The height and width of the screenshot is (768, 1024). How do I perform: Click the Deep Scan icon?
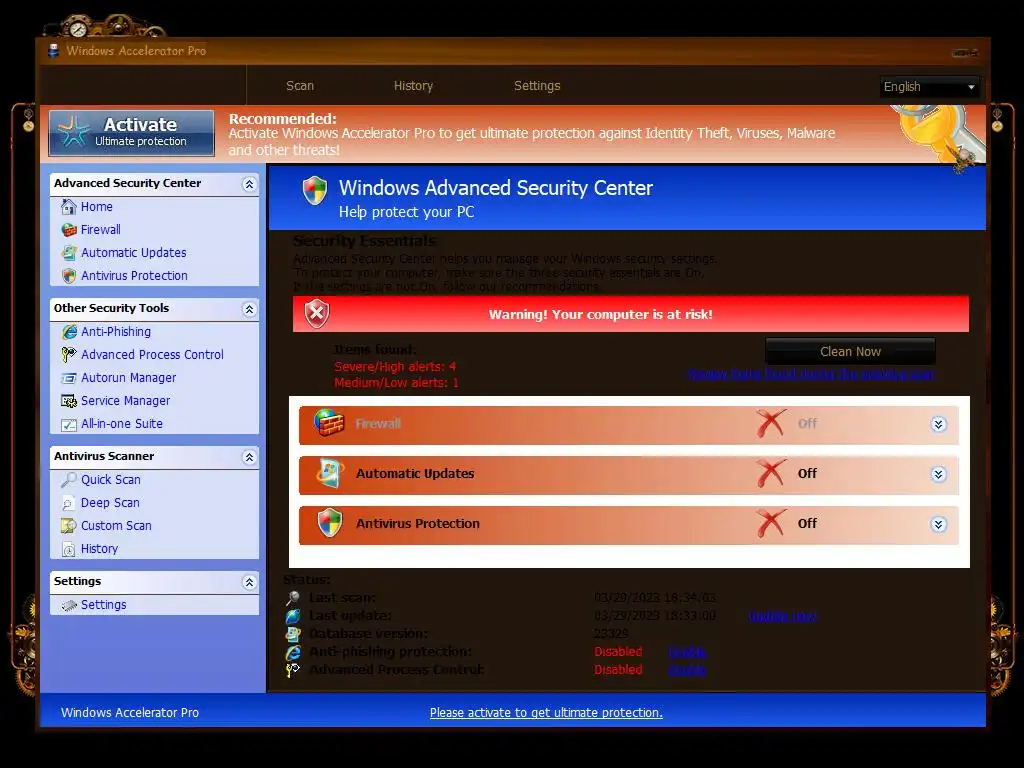pos(69,504)
